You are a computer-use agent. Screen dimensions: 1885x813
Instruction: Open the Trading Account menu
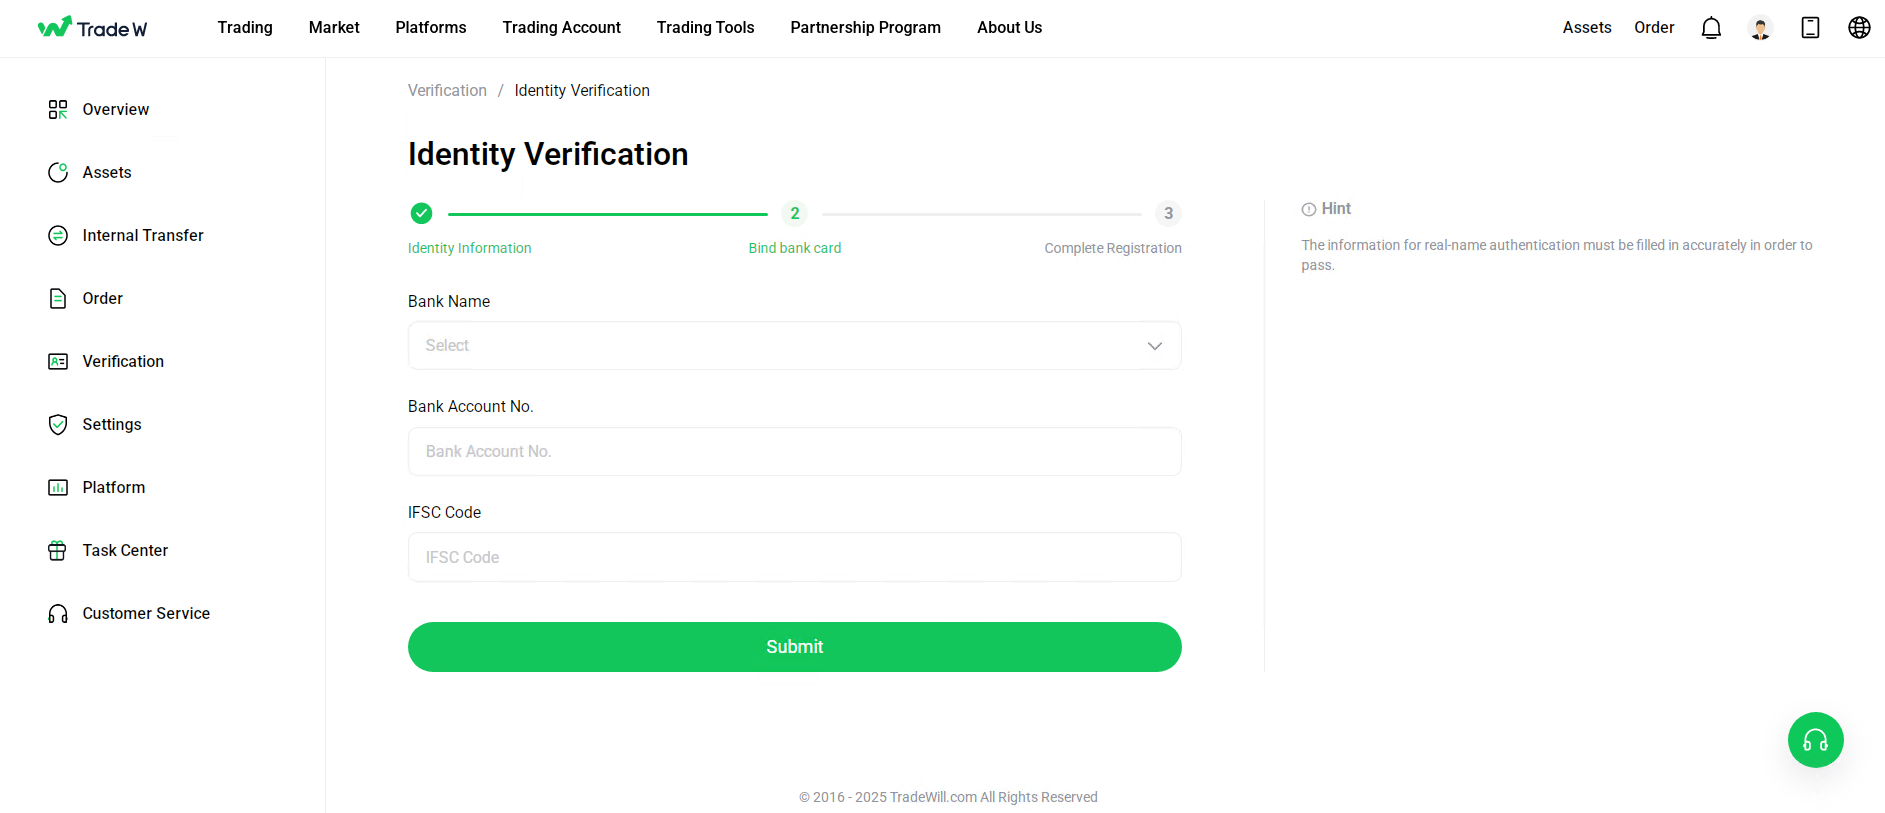(561, 28)
